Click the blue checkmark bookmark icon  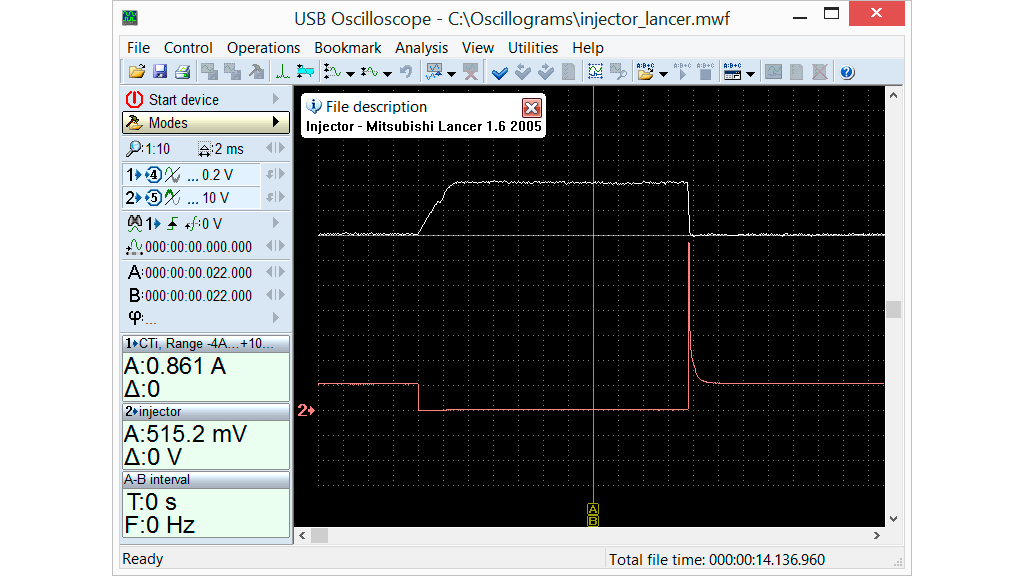click(x=500, y=72)
